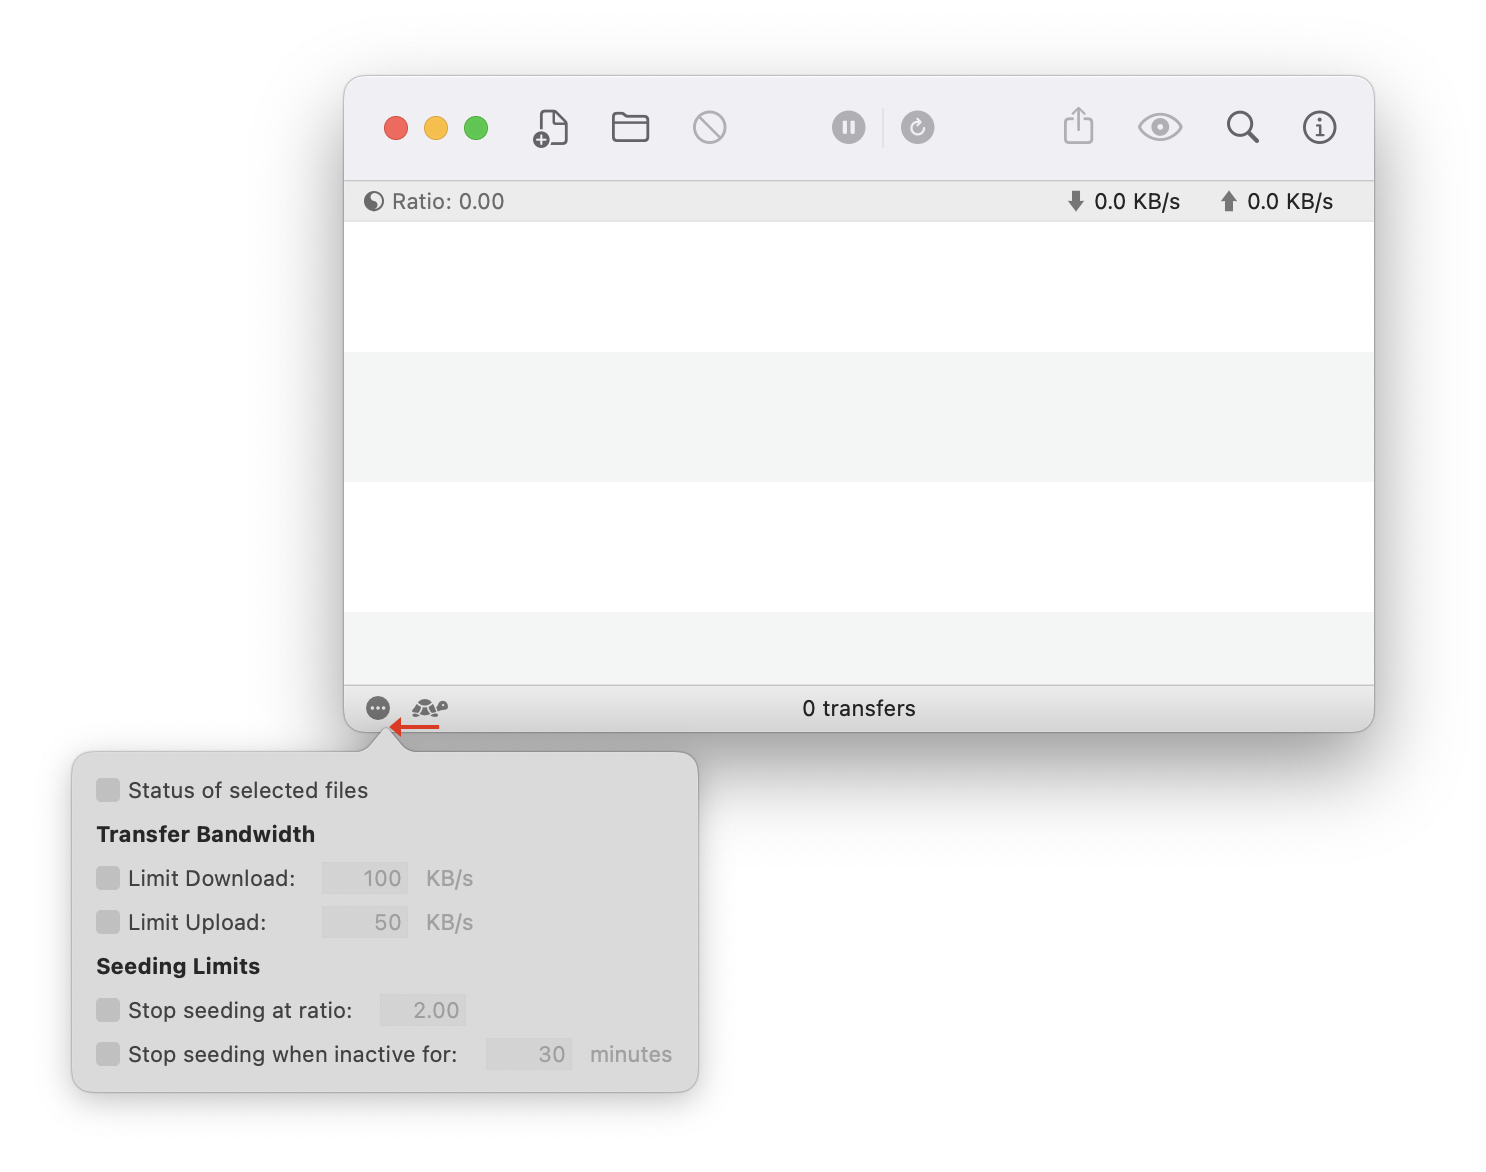Click the download speed indicator
1486x1172 pixels.
click(x=1122, y=201)
